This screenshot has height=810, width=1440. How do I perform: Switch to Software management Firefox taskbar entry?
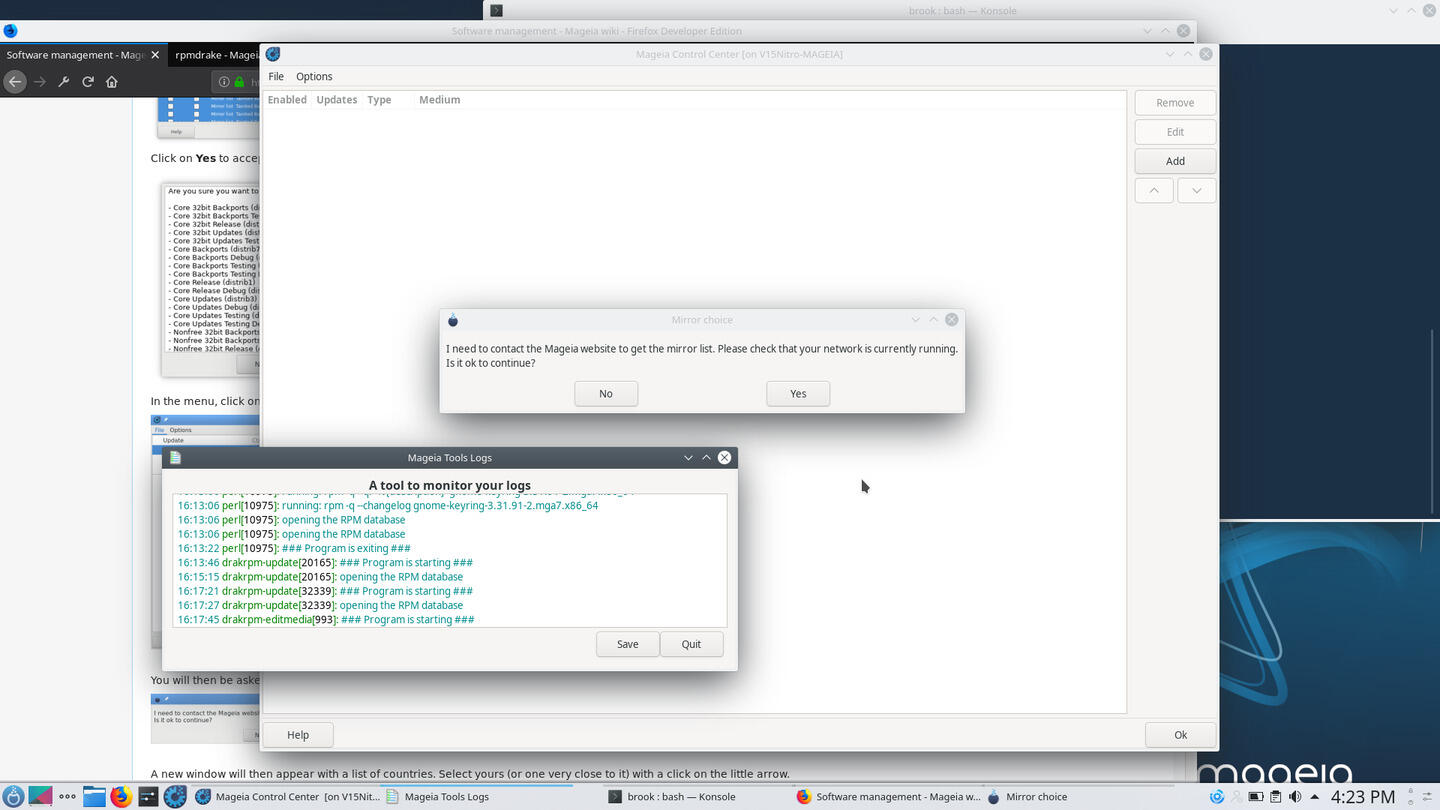(x=888, y=797)
